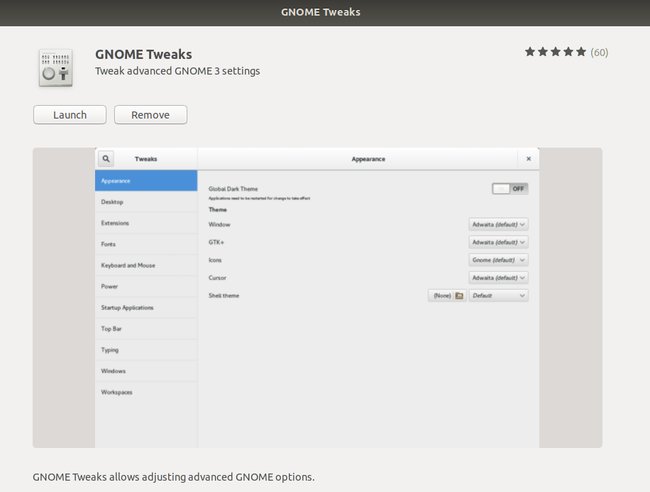650x492 pixels.
Task: Click the 'Icons' label in the Theme section
Action: click(x=215, y=260)
